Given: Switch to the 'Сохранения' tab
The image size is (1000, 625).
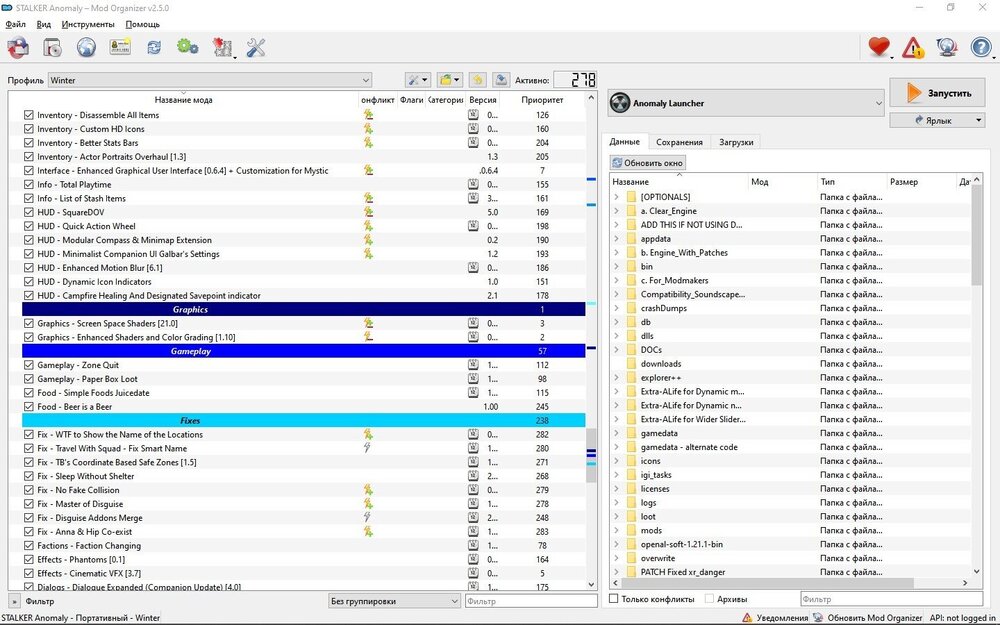Looking at the screenshot, I should click(x=679, y=142).
